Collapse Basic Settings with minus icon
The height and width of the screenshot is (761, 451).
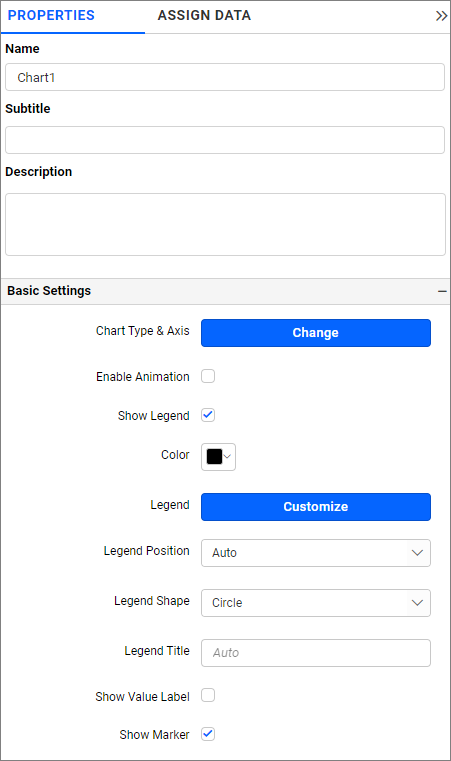coord(442,291)
